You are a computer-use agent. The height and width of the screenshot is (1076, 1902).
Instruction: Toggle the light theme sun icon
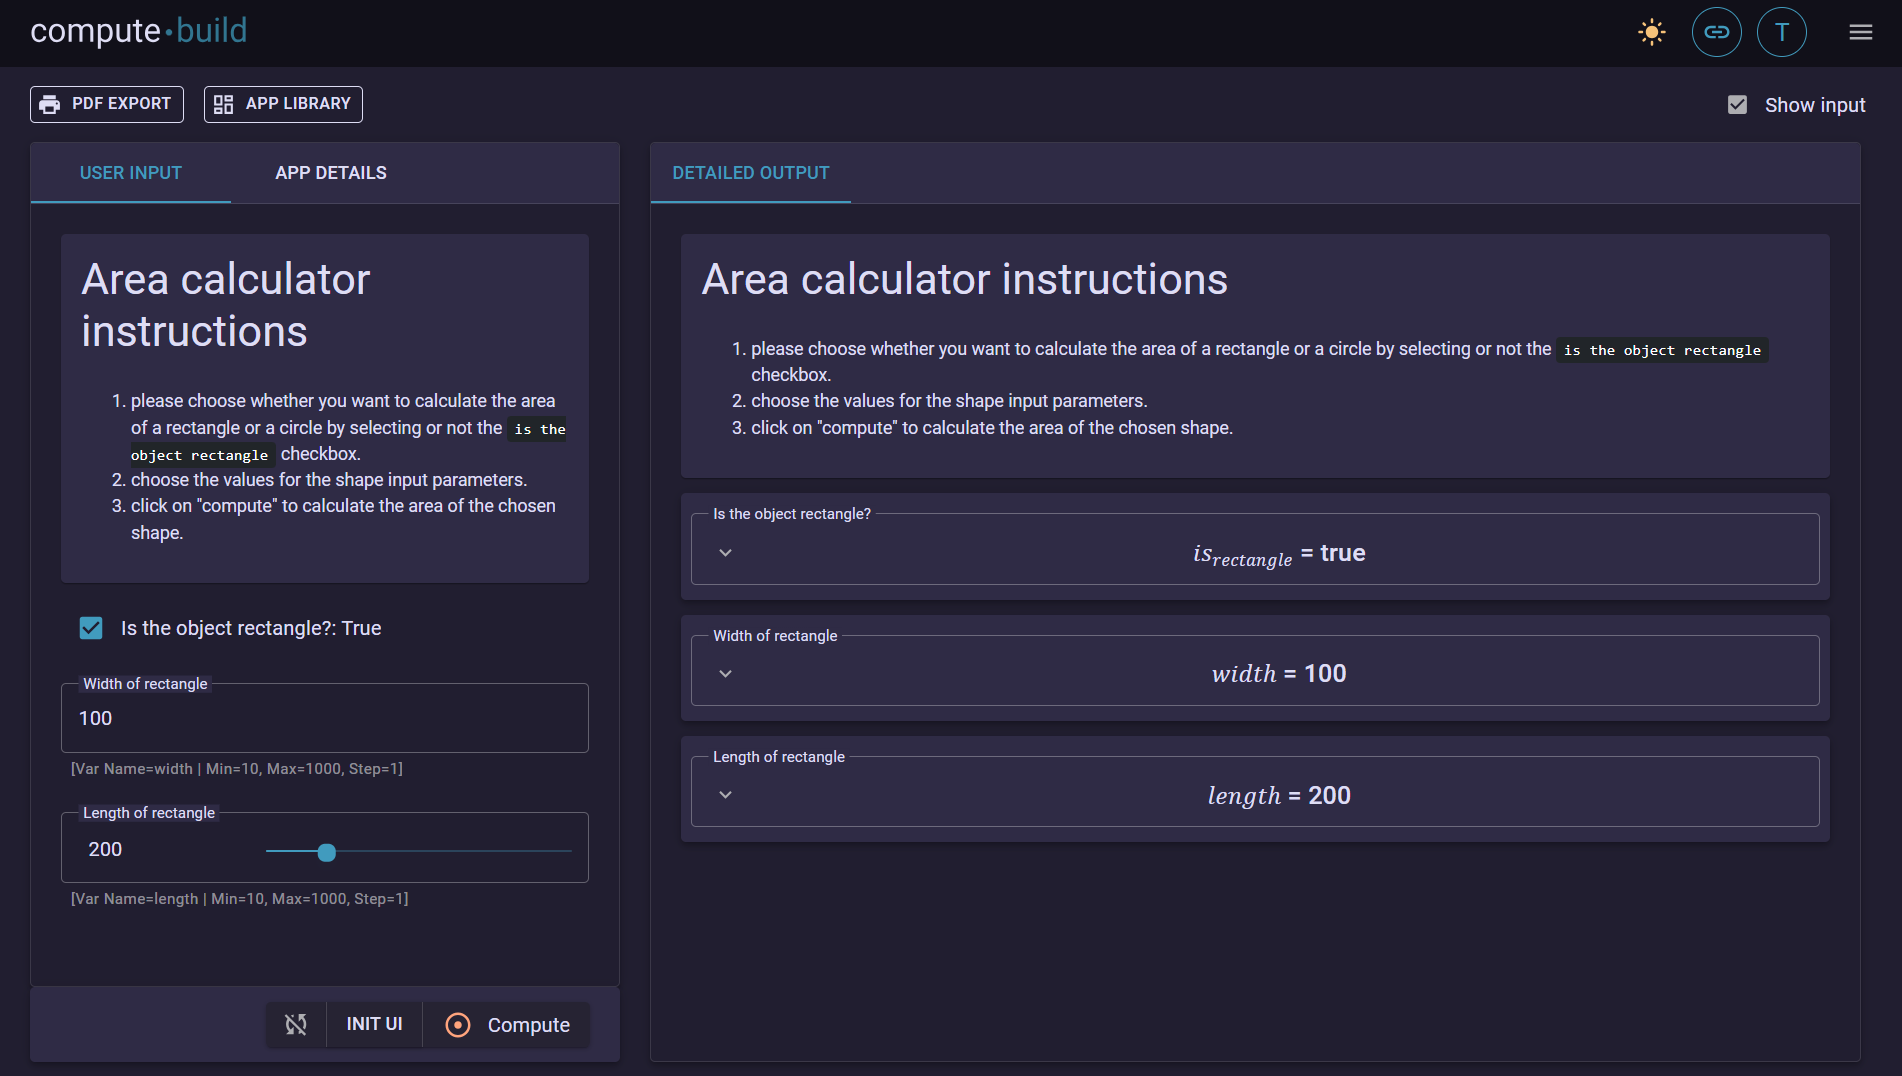tap(1651, 33)
